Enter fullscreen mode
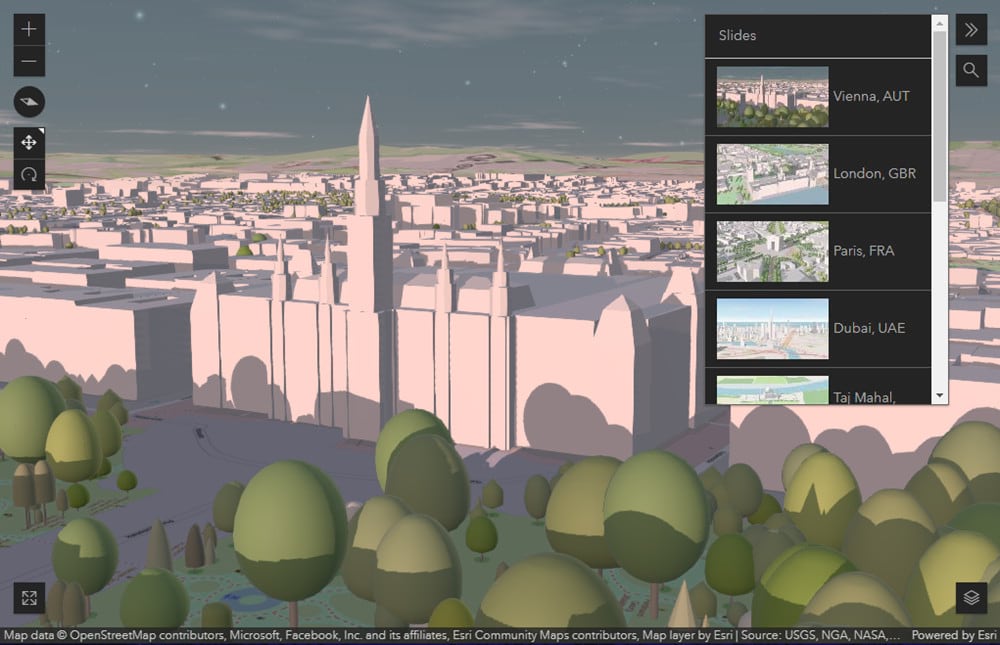The image size is (1000, 645). [x=29, y=598]
